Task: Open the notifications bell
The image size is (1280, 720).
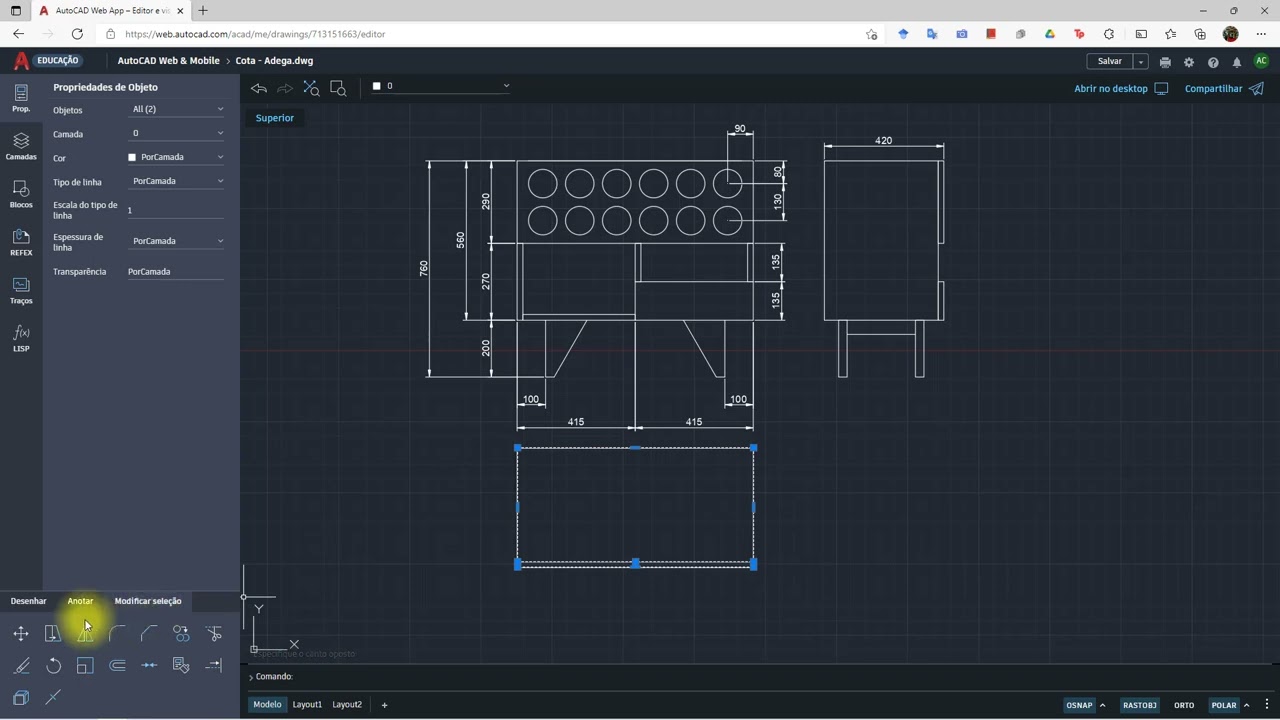Action: pyautogui.click(x=1237, y=62)
